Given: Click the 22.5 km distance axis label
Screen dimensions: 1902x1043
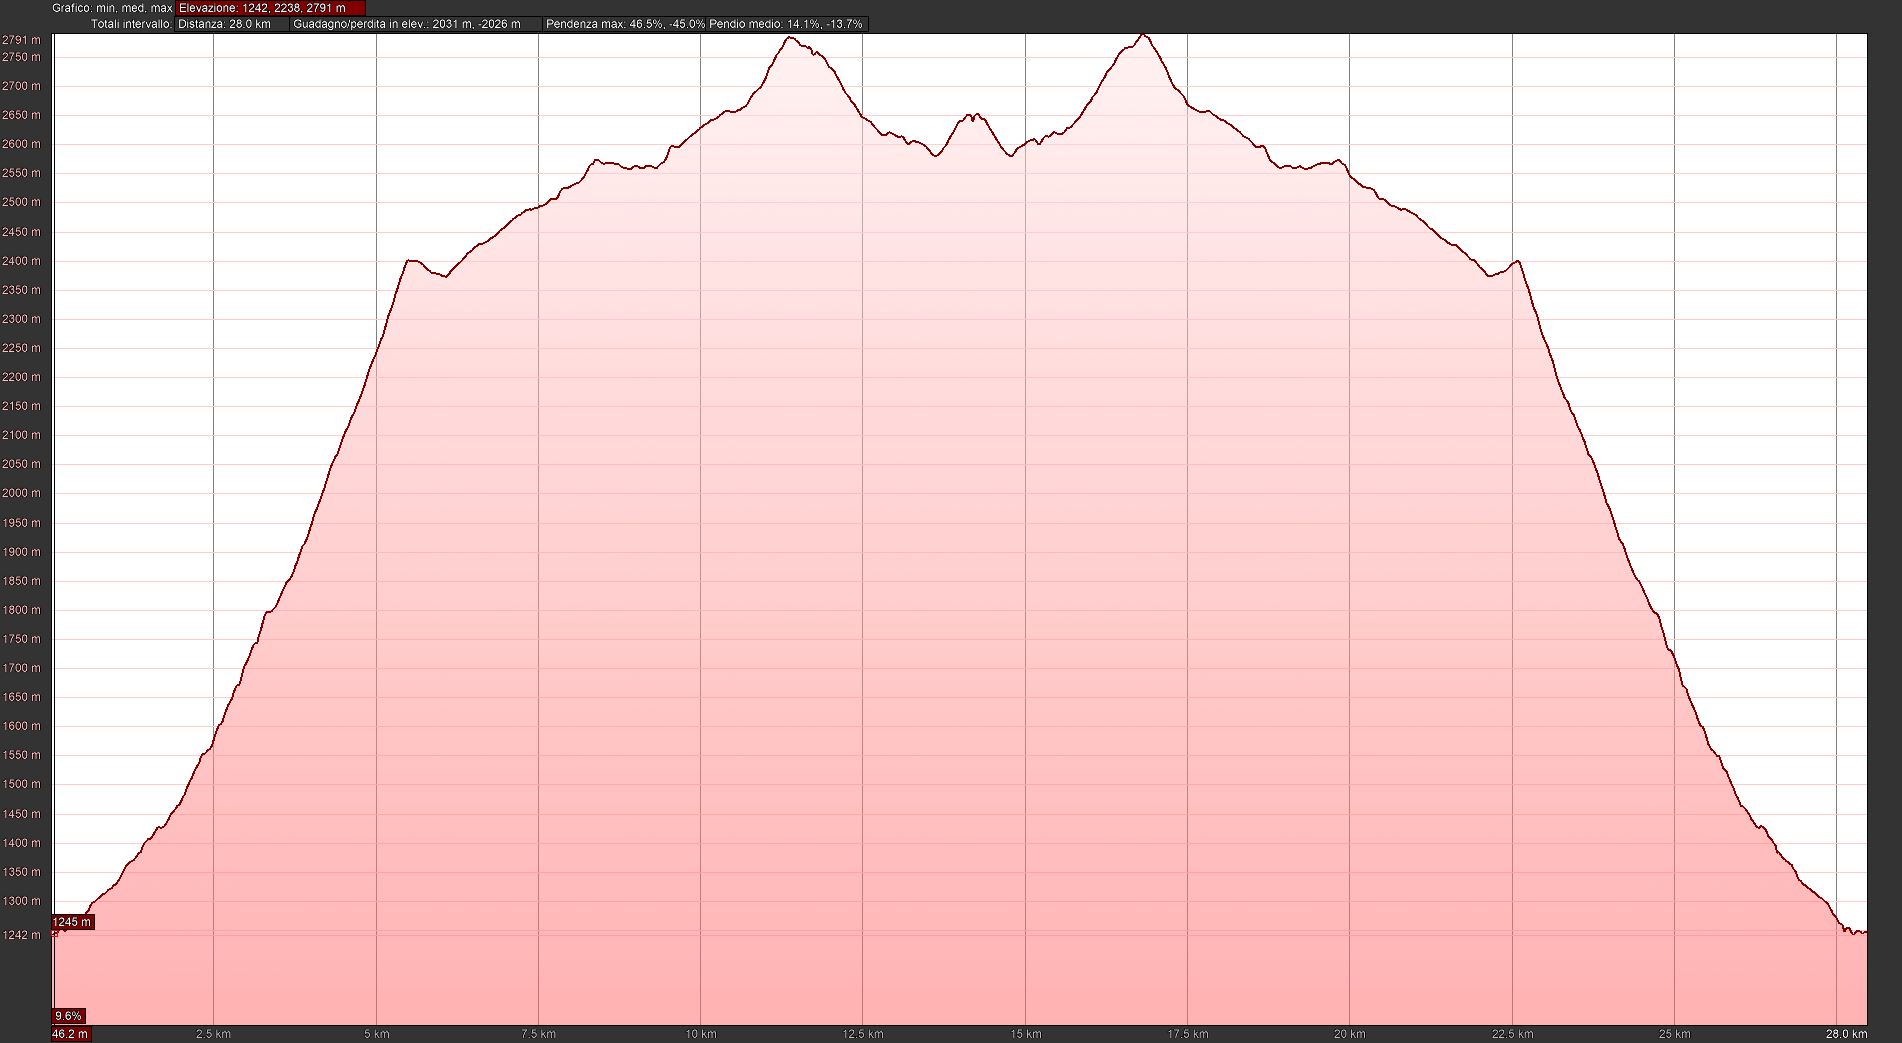Looking at the screenshot, I should [1512, 1034].
